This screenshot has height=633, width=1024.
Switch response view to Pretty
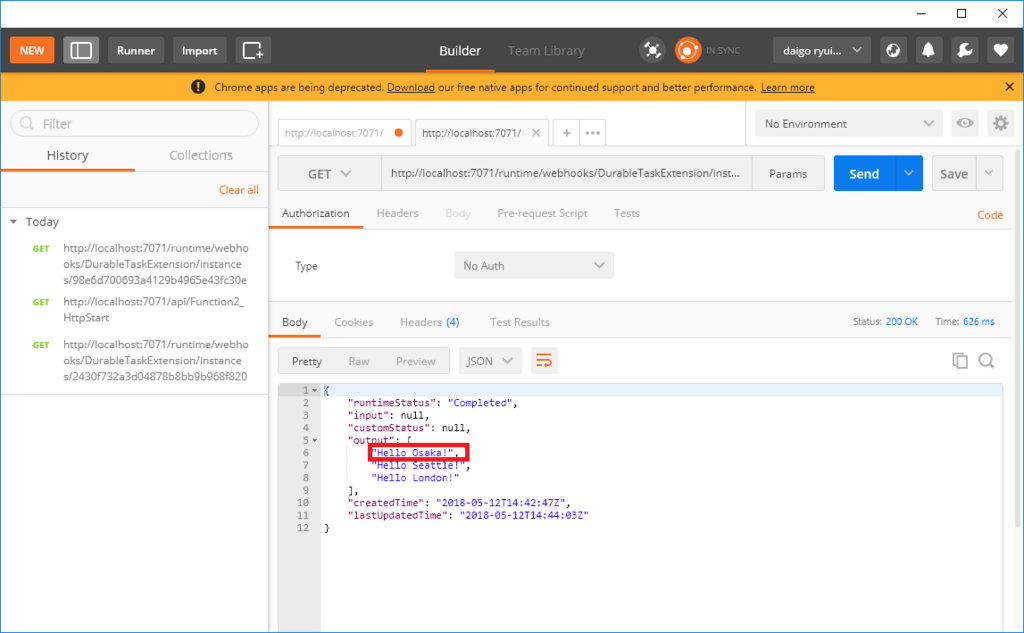click(306, 361)
